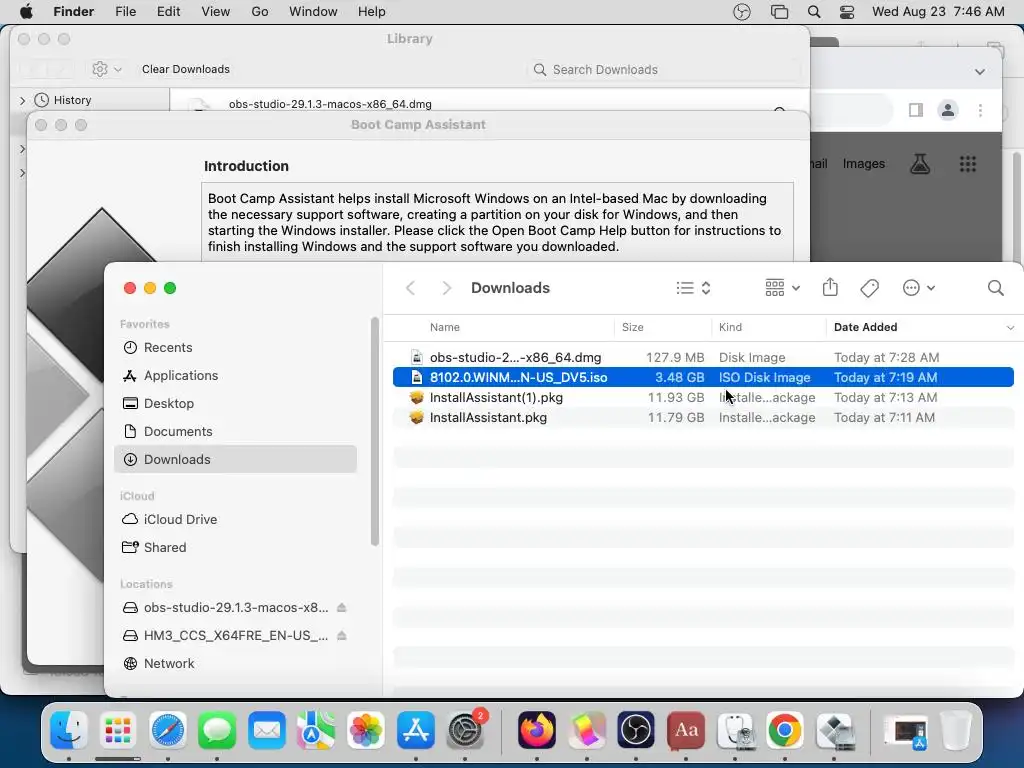The image size is (1024, 768).
Task: Open Spotlight search in menu bar
Action: (814, 12)
